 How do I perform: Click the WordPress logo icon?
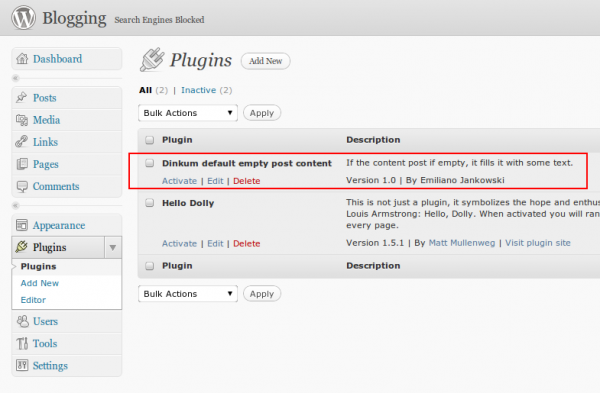[x=23, y=18]
